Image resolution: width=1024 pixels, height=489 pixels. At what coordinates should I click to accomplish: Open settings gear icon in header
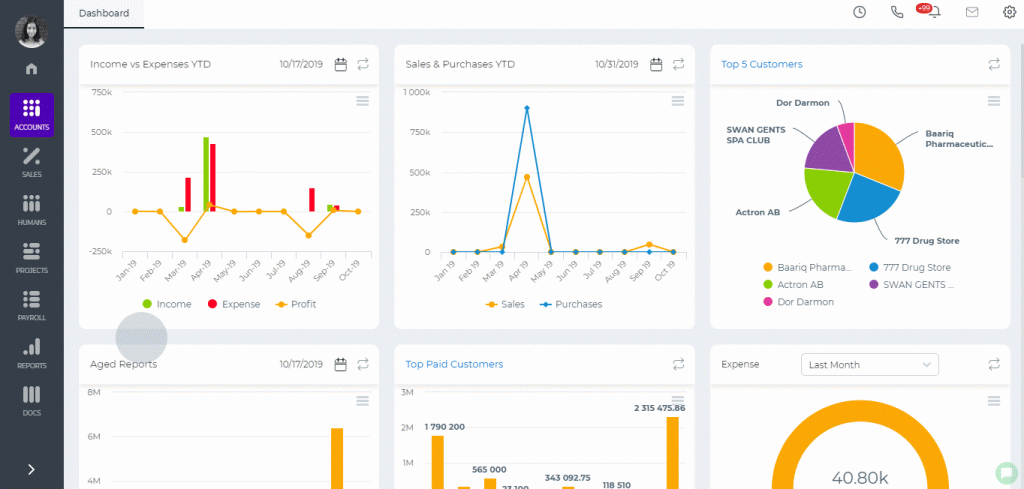tap(1010, 12)
